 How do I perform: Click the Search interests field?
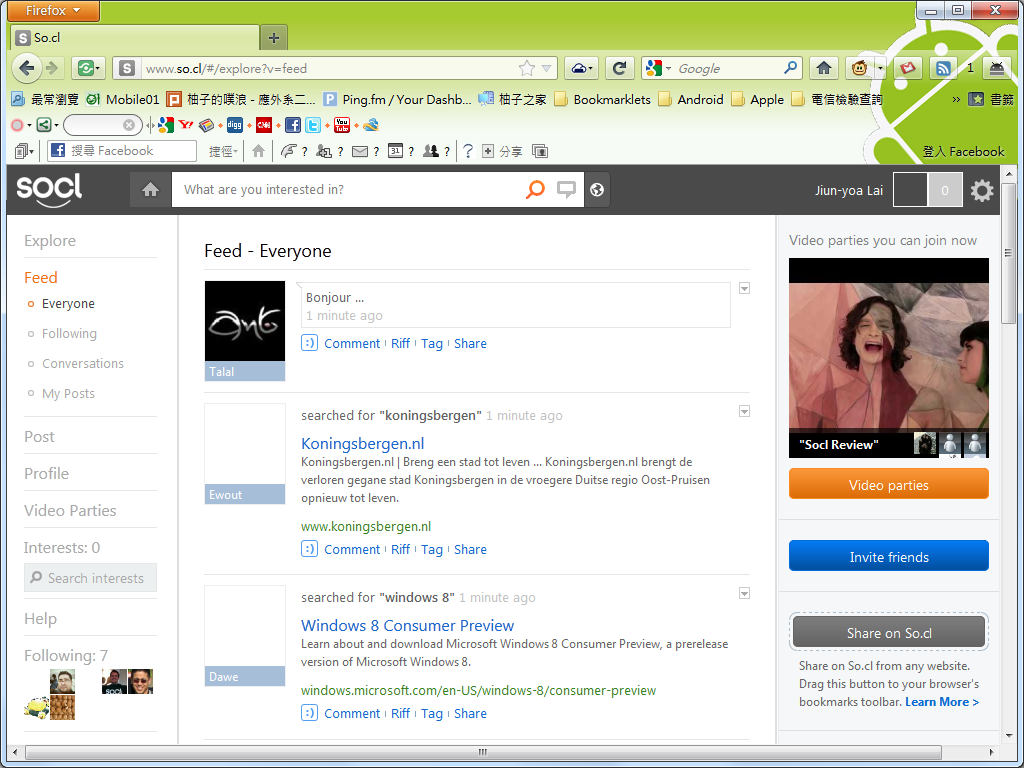pyautogui.click(x=90, y=578)
